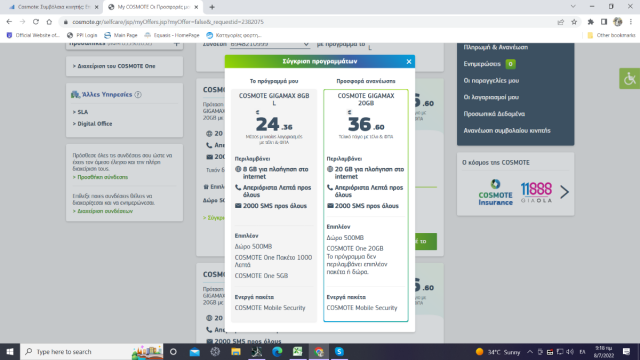Open the taskbar clock and date

(x=604, y=351)
